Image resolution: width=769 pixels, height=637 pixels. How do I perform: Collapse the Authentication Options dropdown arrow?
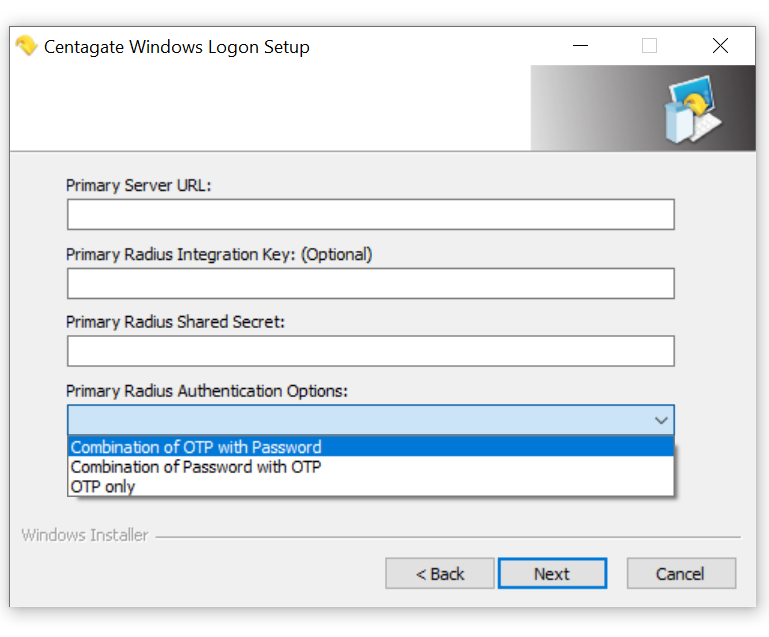661,420
